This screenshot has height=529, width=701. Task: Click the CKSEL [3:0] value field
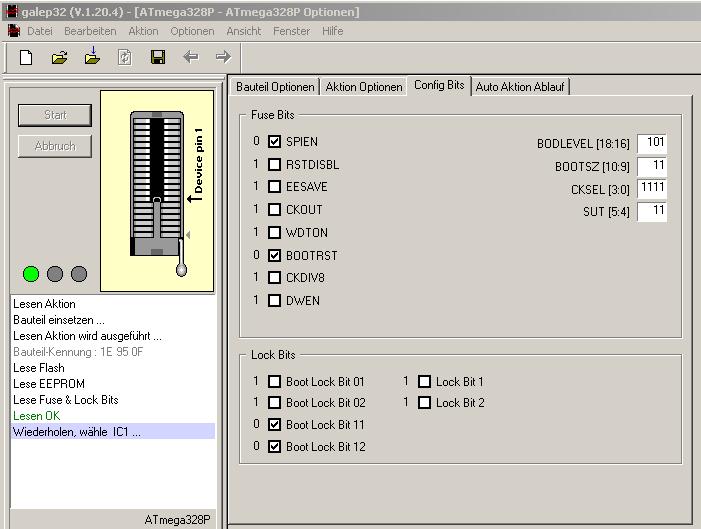point(652,188)
